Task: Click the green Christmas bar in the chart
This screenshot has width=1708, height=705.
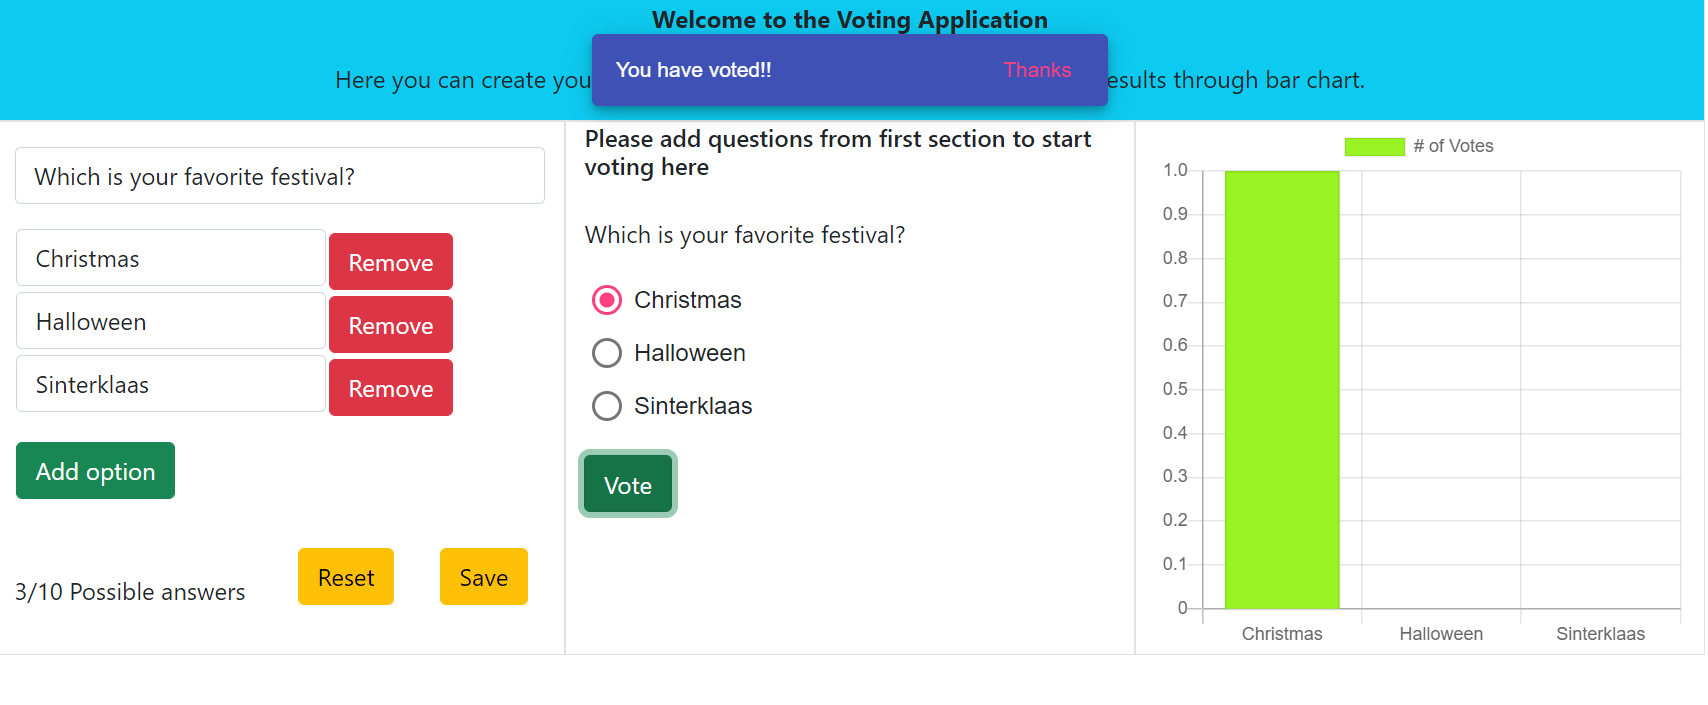Action: click(x=1282, y=390)
